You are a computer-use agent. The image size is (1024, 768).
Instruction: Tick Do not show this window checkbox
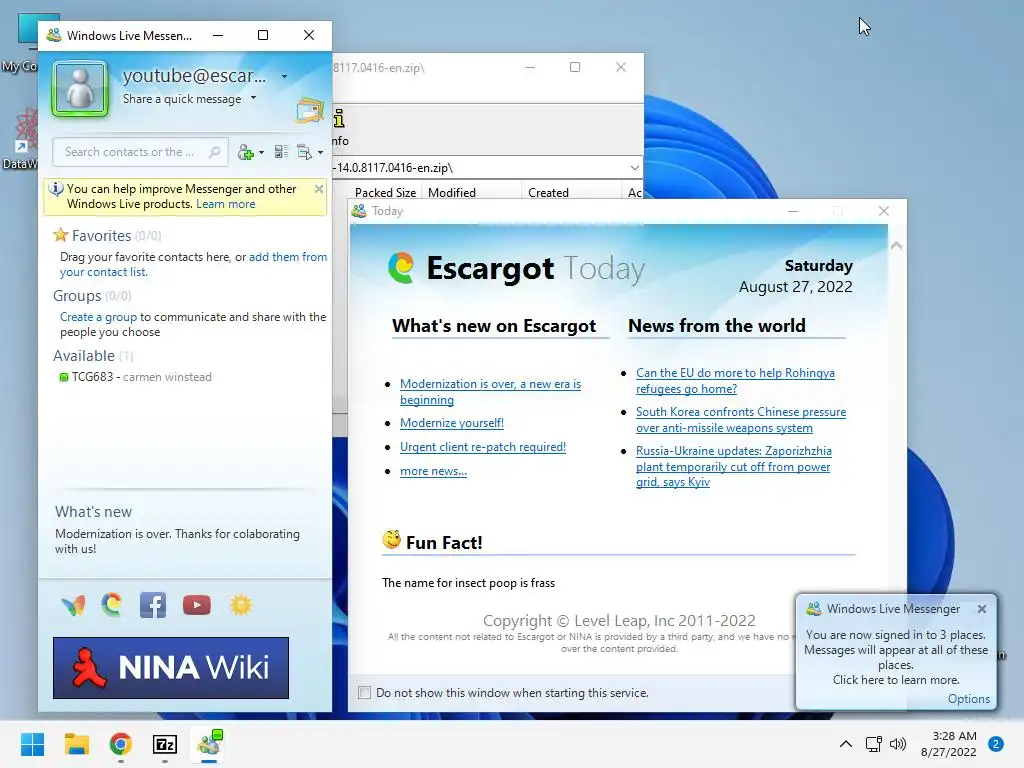364,693
